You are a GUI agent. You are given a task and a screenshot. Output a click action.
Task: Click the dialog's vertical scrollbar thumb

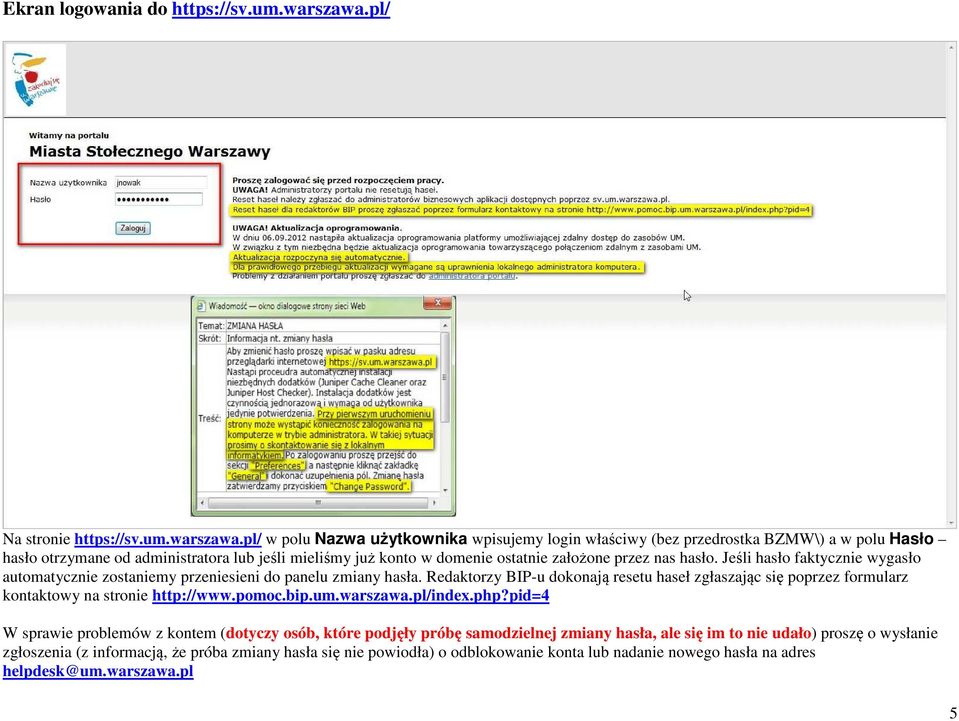(x=445, y=377)
